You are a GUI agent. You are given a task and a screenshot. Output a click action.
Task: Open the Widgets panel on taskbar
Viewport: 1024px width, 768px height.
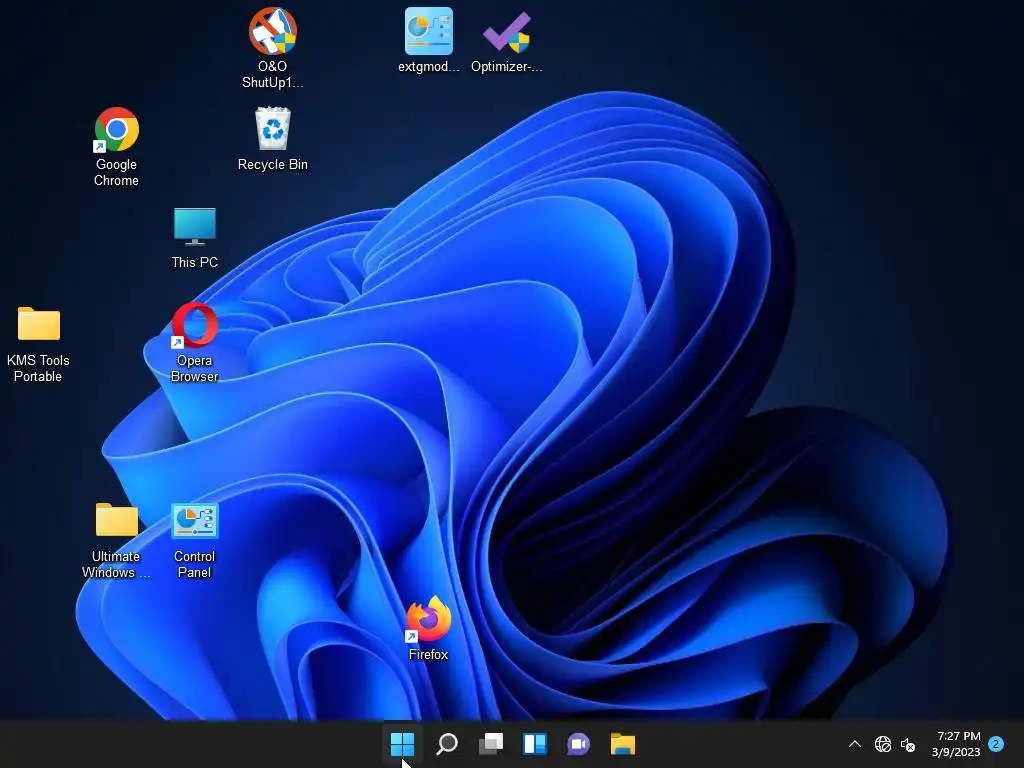[x=535, y=744]
